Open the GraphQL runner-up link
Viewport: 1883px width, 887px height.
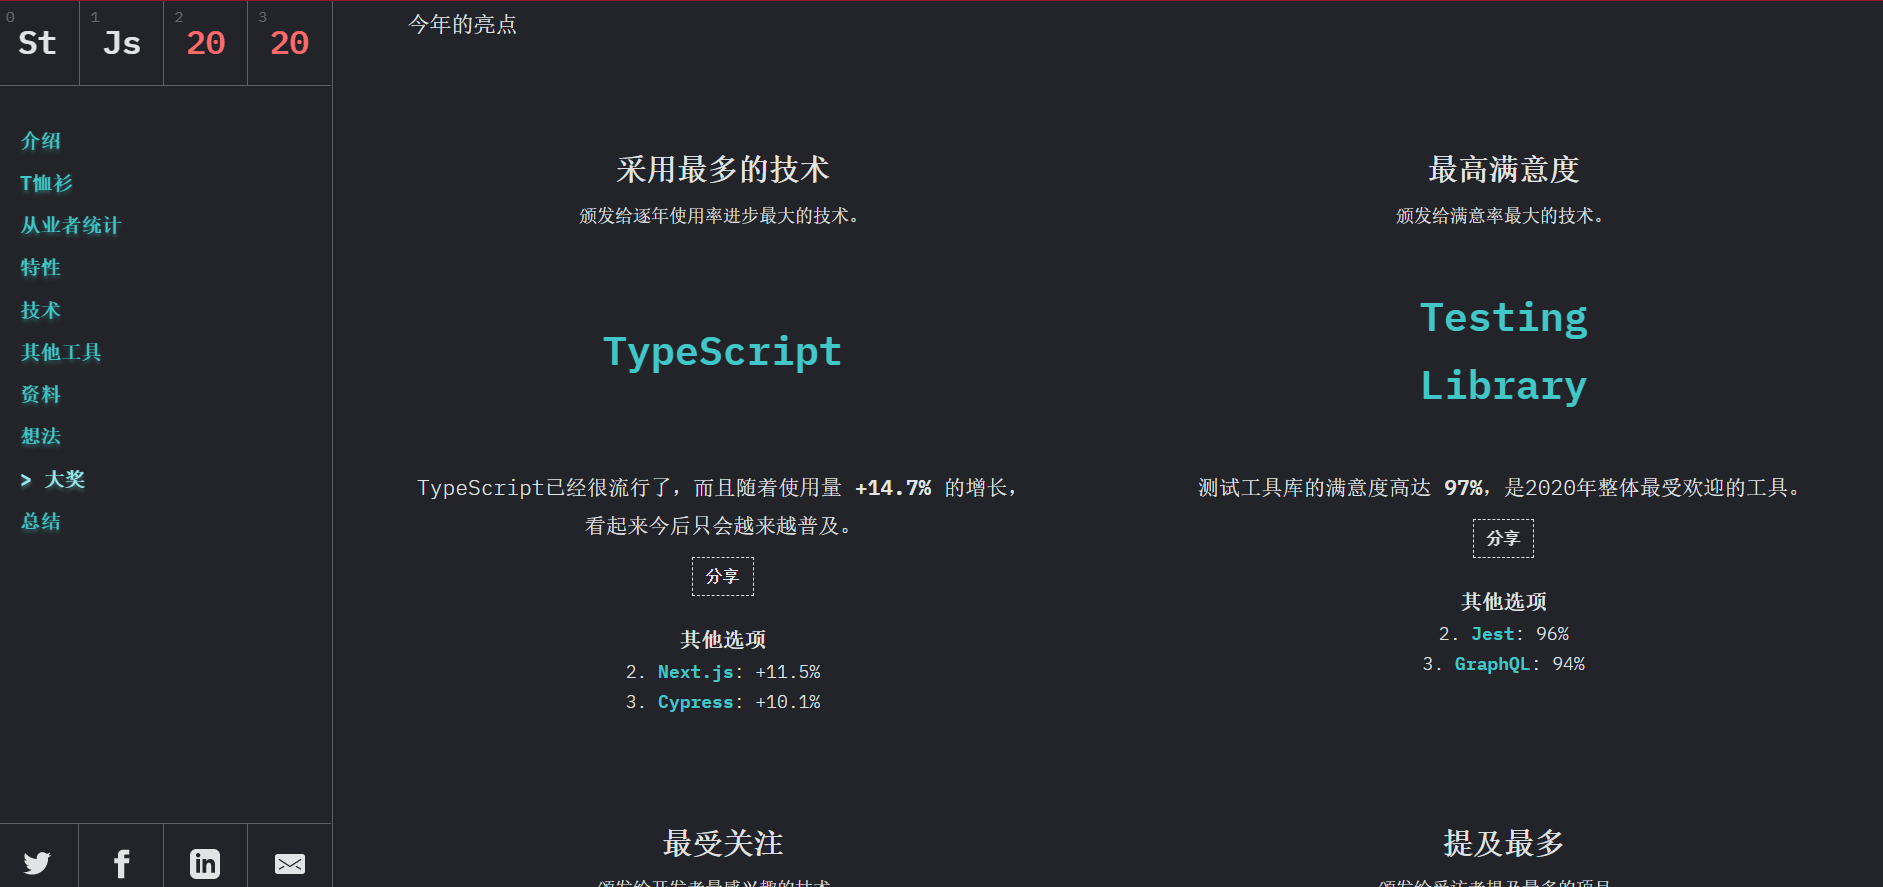pos(1492,664)
